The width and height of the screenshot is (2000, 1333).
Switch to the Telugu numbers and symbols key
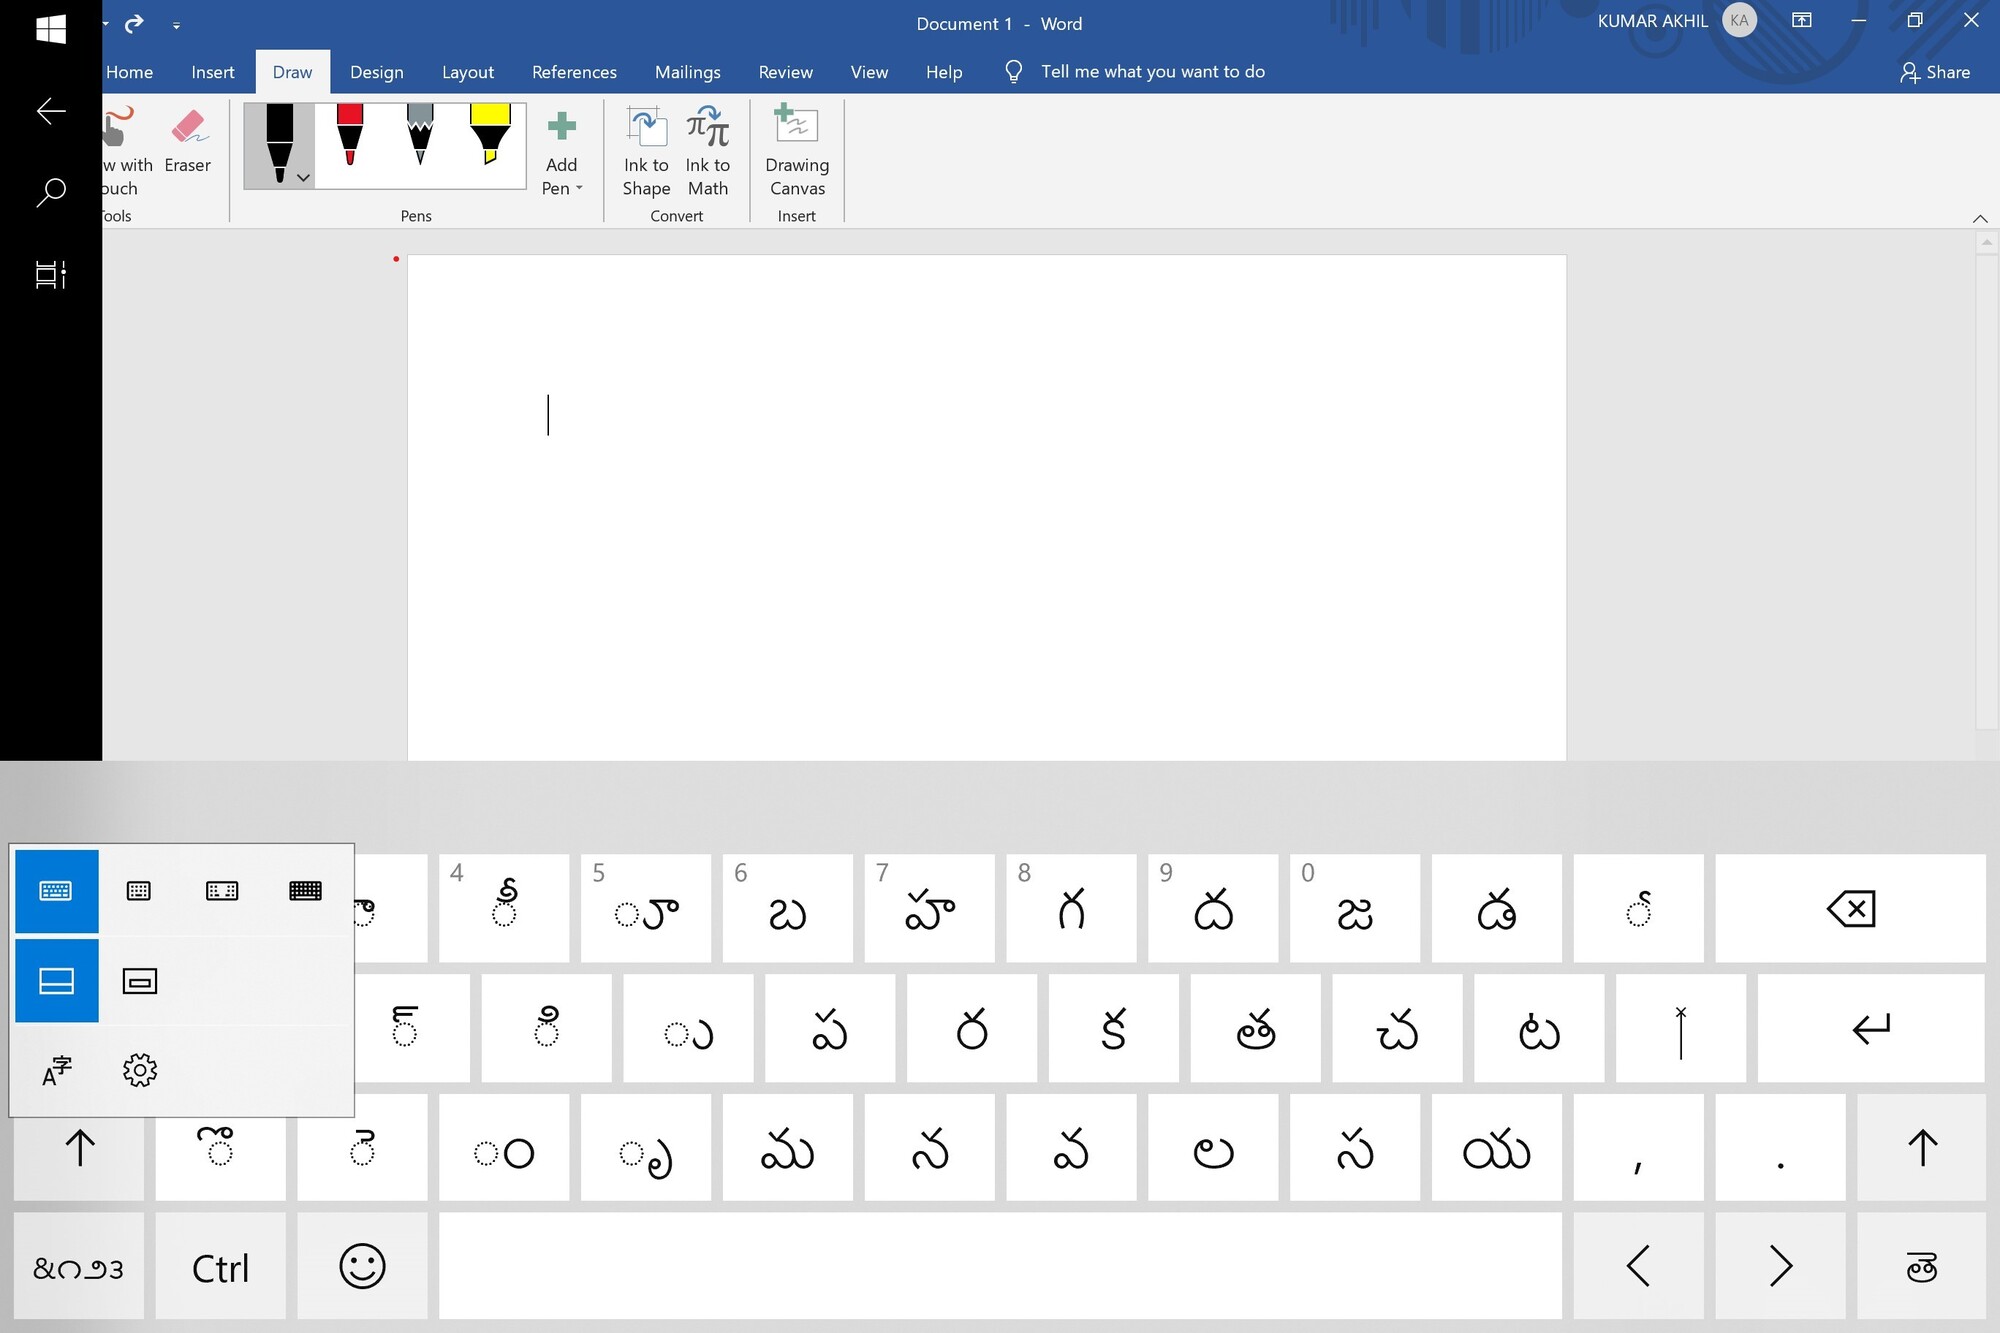pos(79,1267)
